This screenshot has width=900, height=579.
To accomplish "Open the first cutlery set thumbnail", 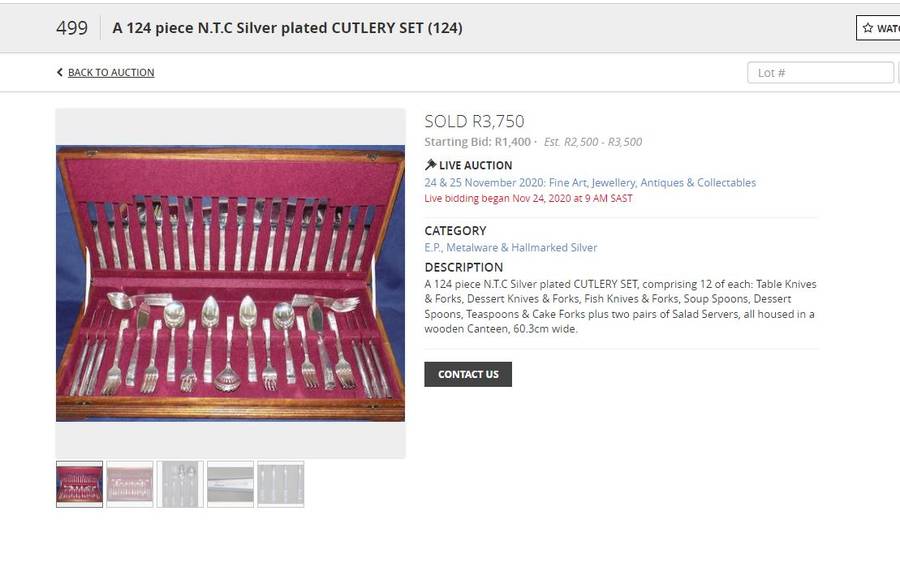I will click(79, 484).
